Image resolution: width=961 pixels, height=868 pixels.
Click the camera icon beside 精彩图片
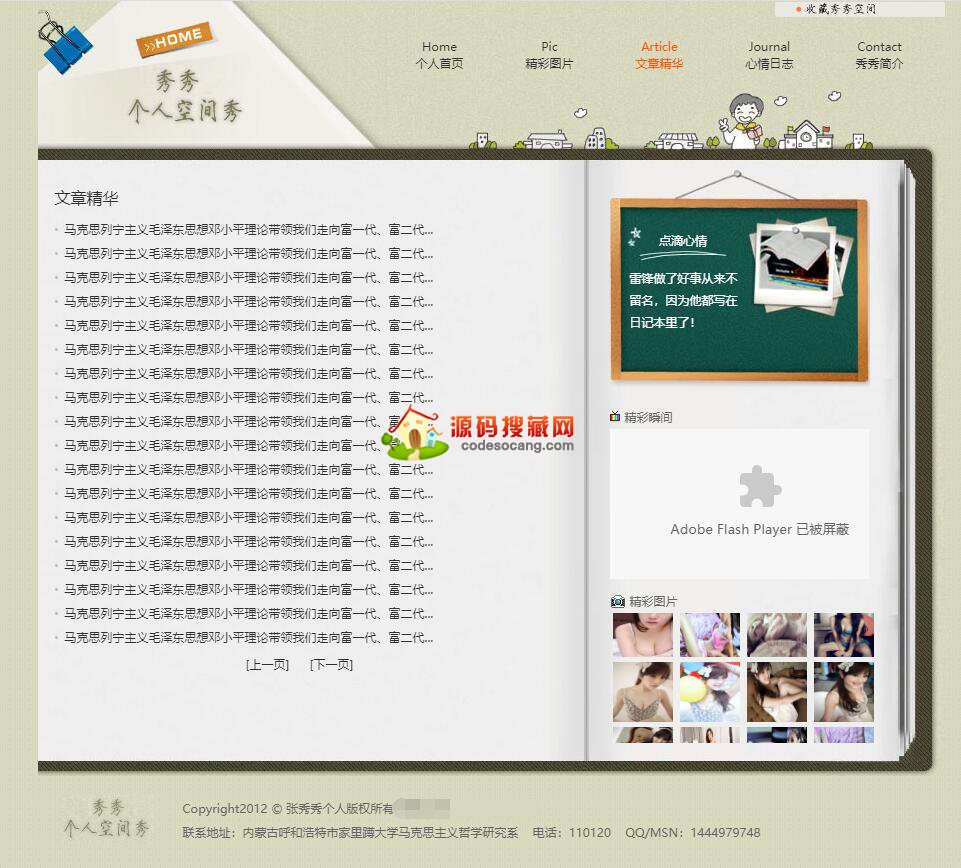pos(617,601)
